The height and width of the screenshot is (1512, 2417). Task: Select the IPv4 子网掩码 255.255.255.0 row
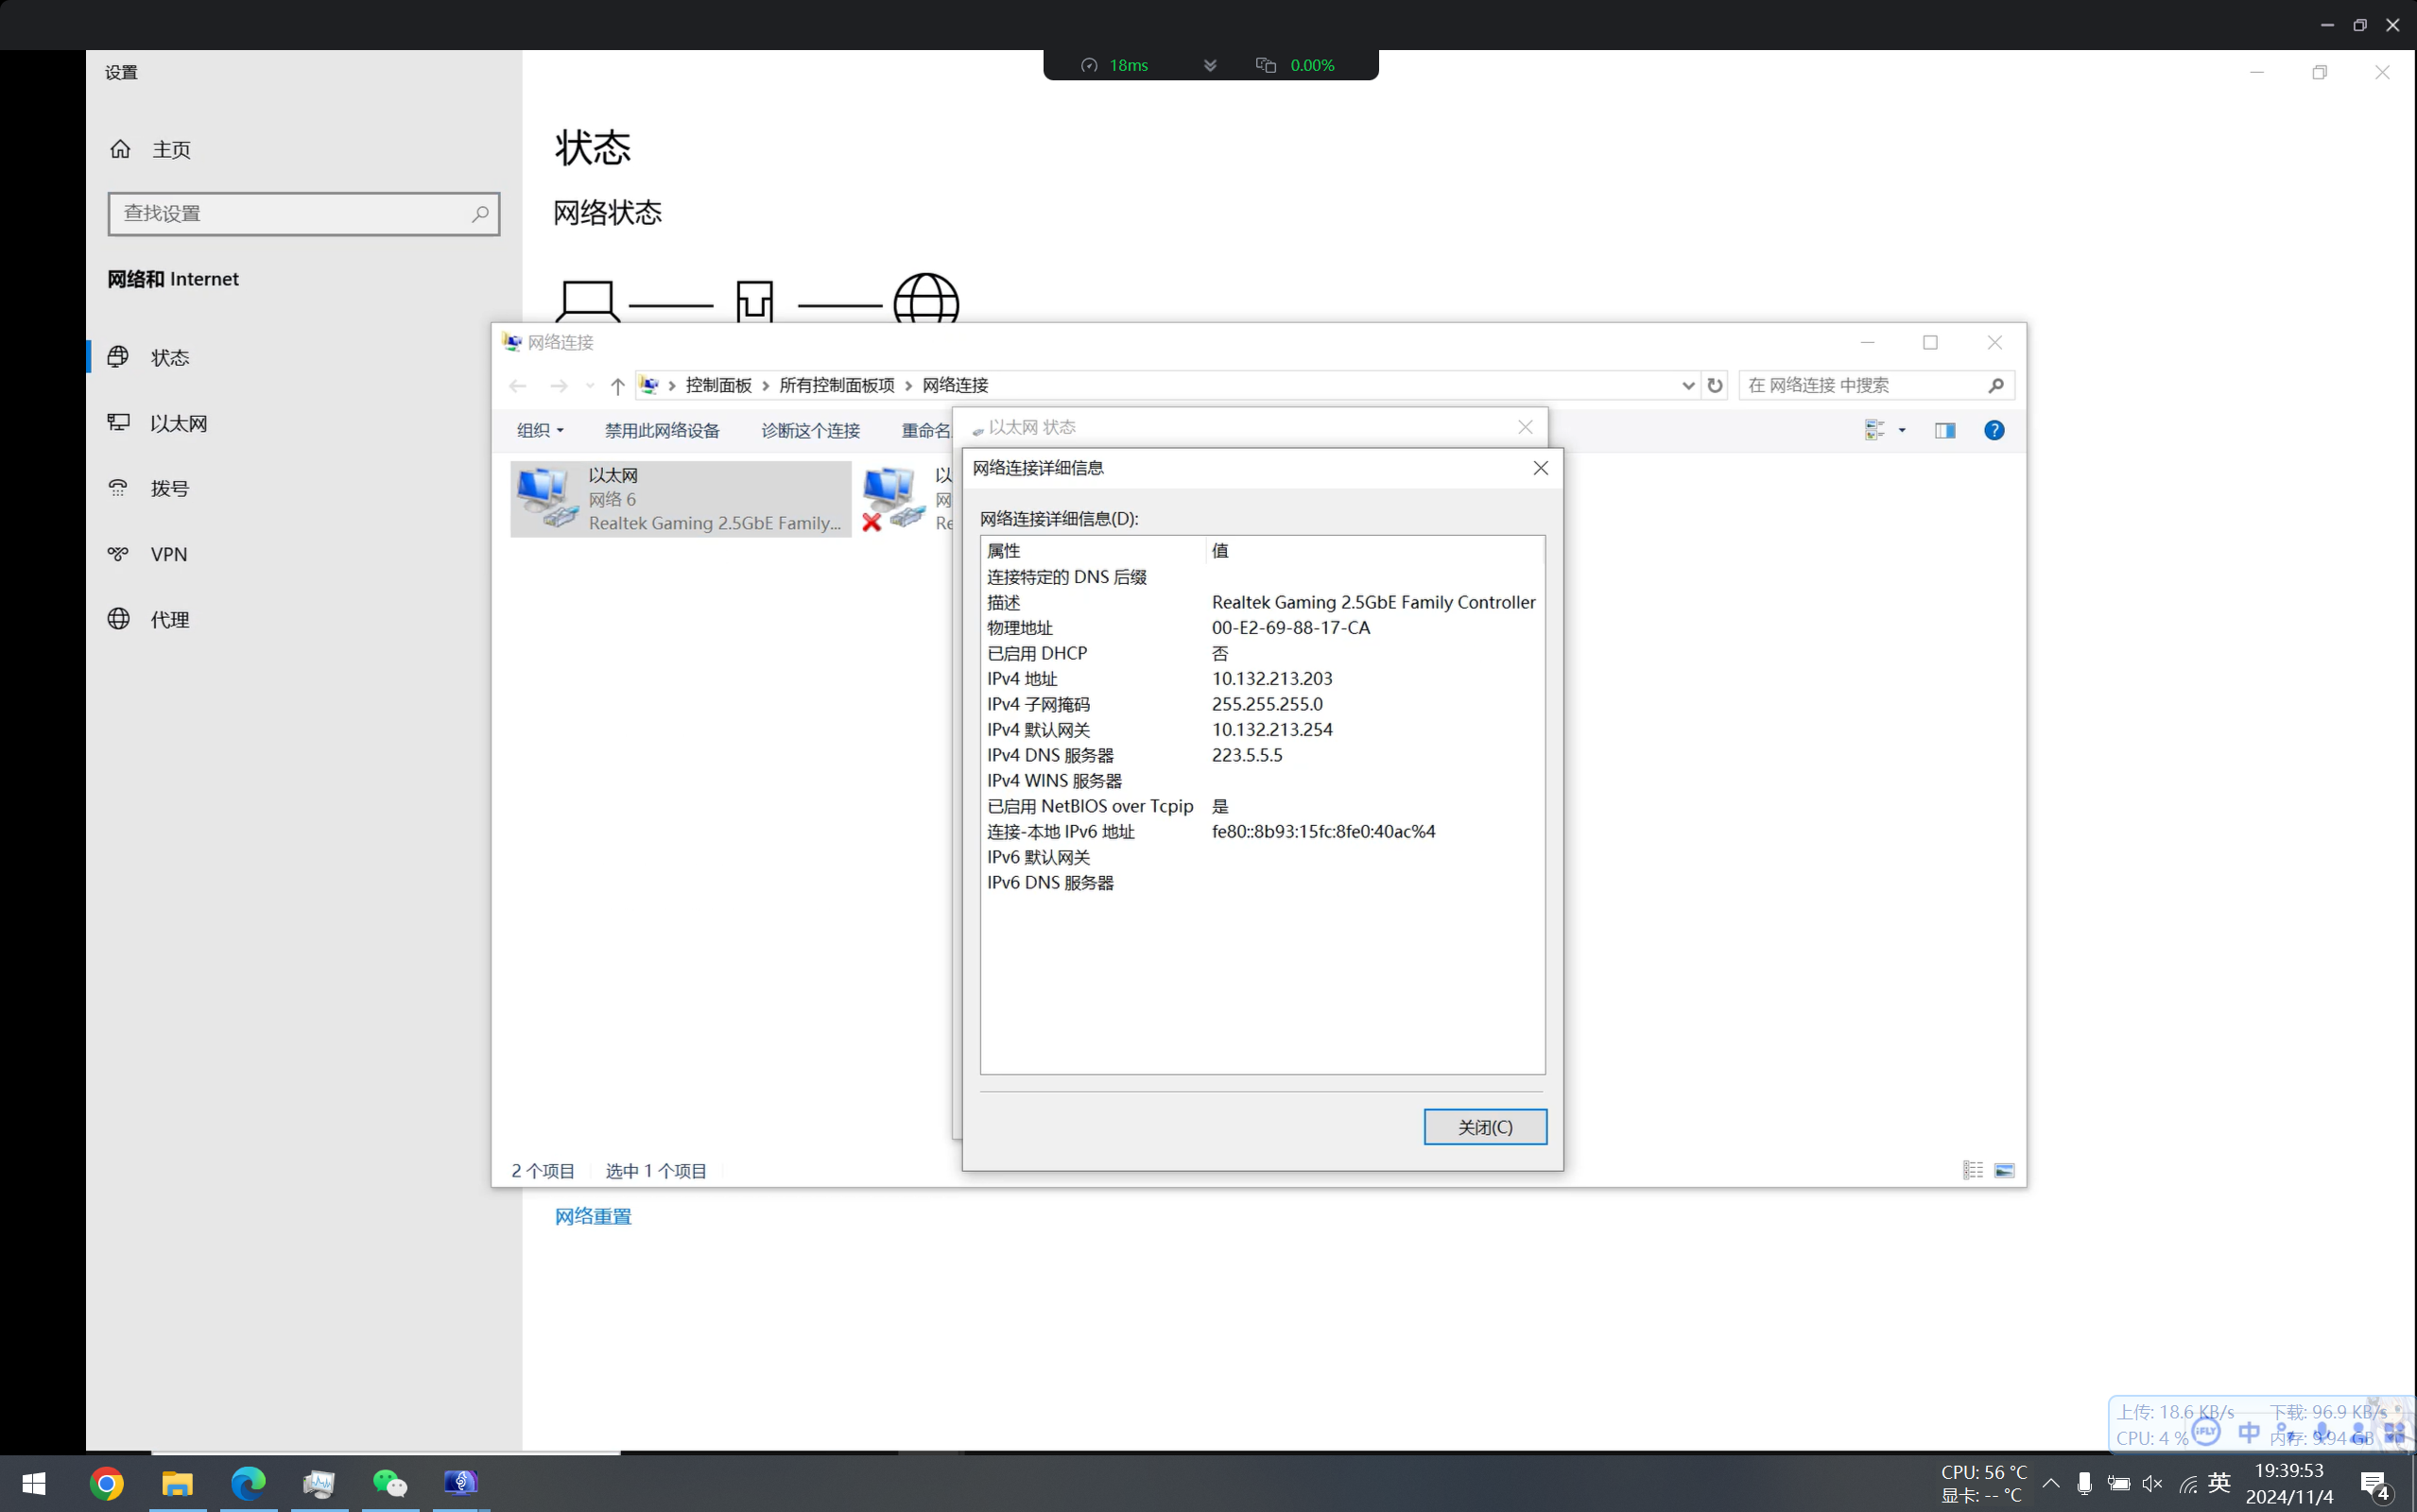[1262, 704]
